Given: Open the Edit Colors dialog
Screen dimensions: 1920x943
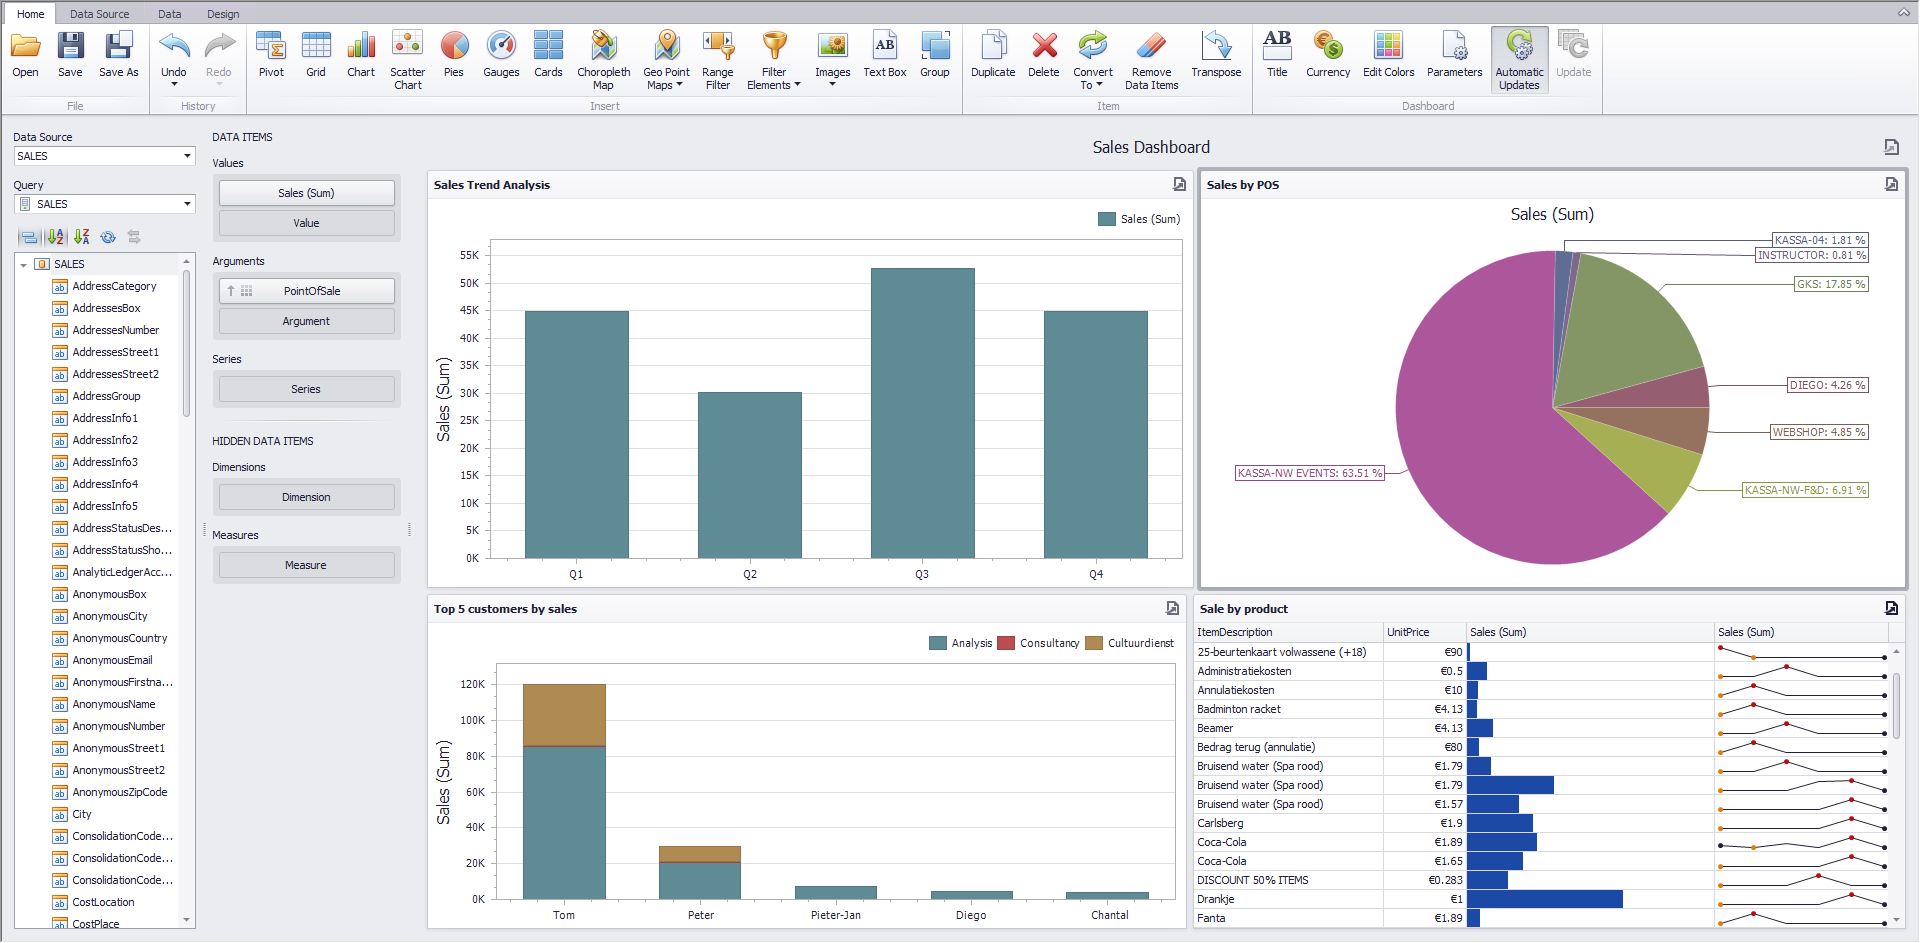Looking at the screenshot, I should click(1388, 56).
